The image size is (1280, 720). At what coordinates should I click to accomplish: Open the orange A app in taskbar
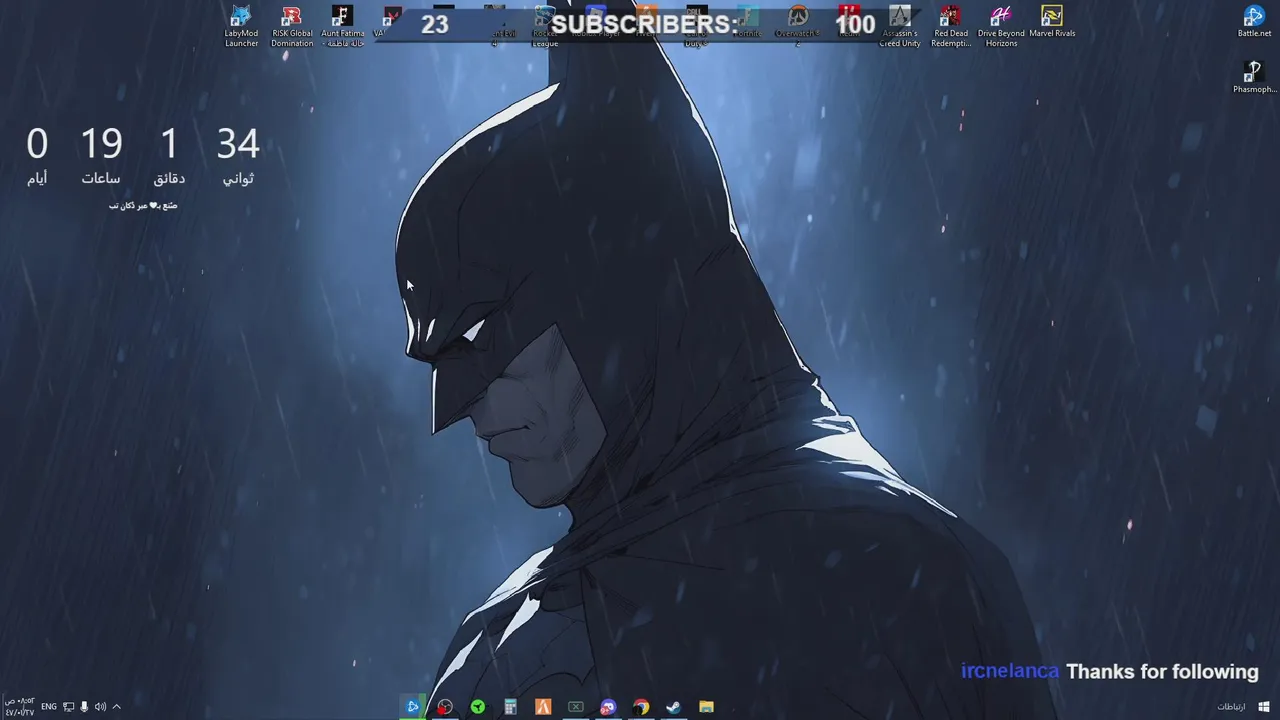coord(543,707)
